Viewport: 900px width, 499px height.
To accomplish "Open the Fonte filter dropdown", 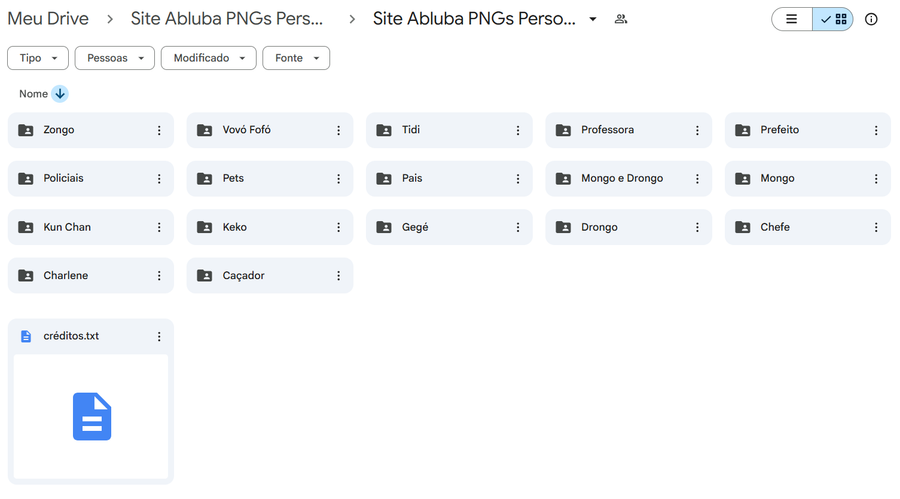I will point(296,58).
